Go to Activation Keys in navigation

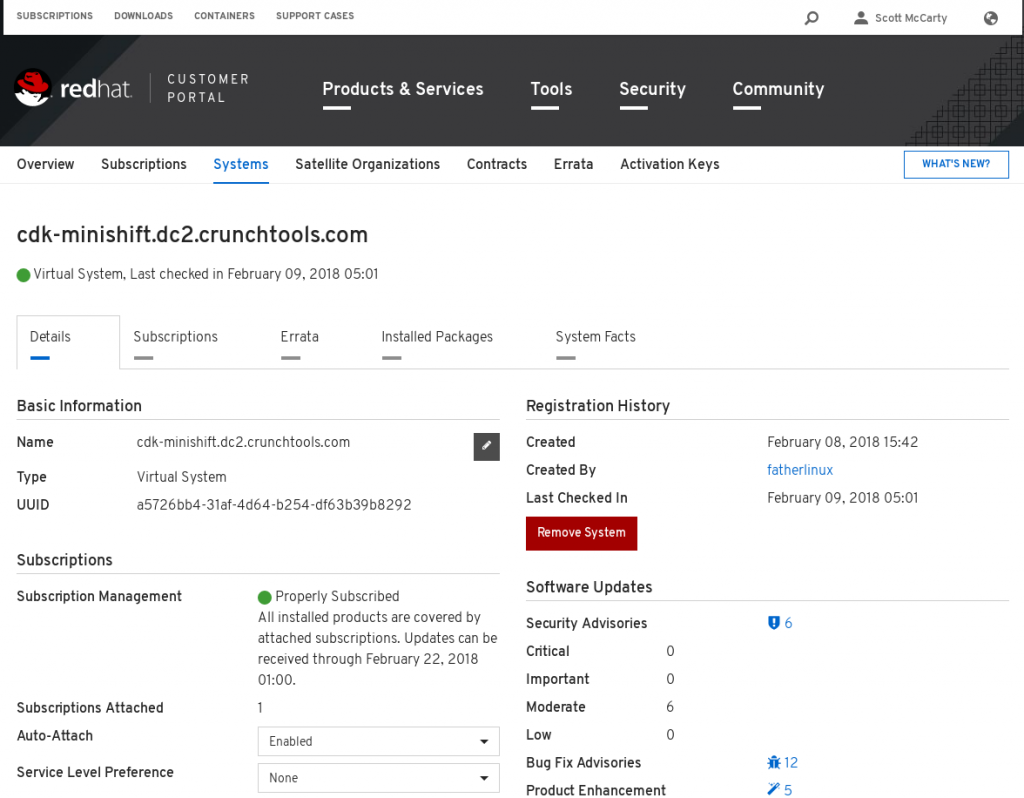click(x=669, y=164)
